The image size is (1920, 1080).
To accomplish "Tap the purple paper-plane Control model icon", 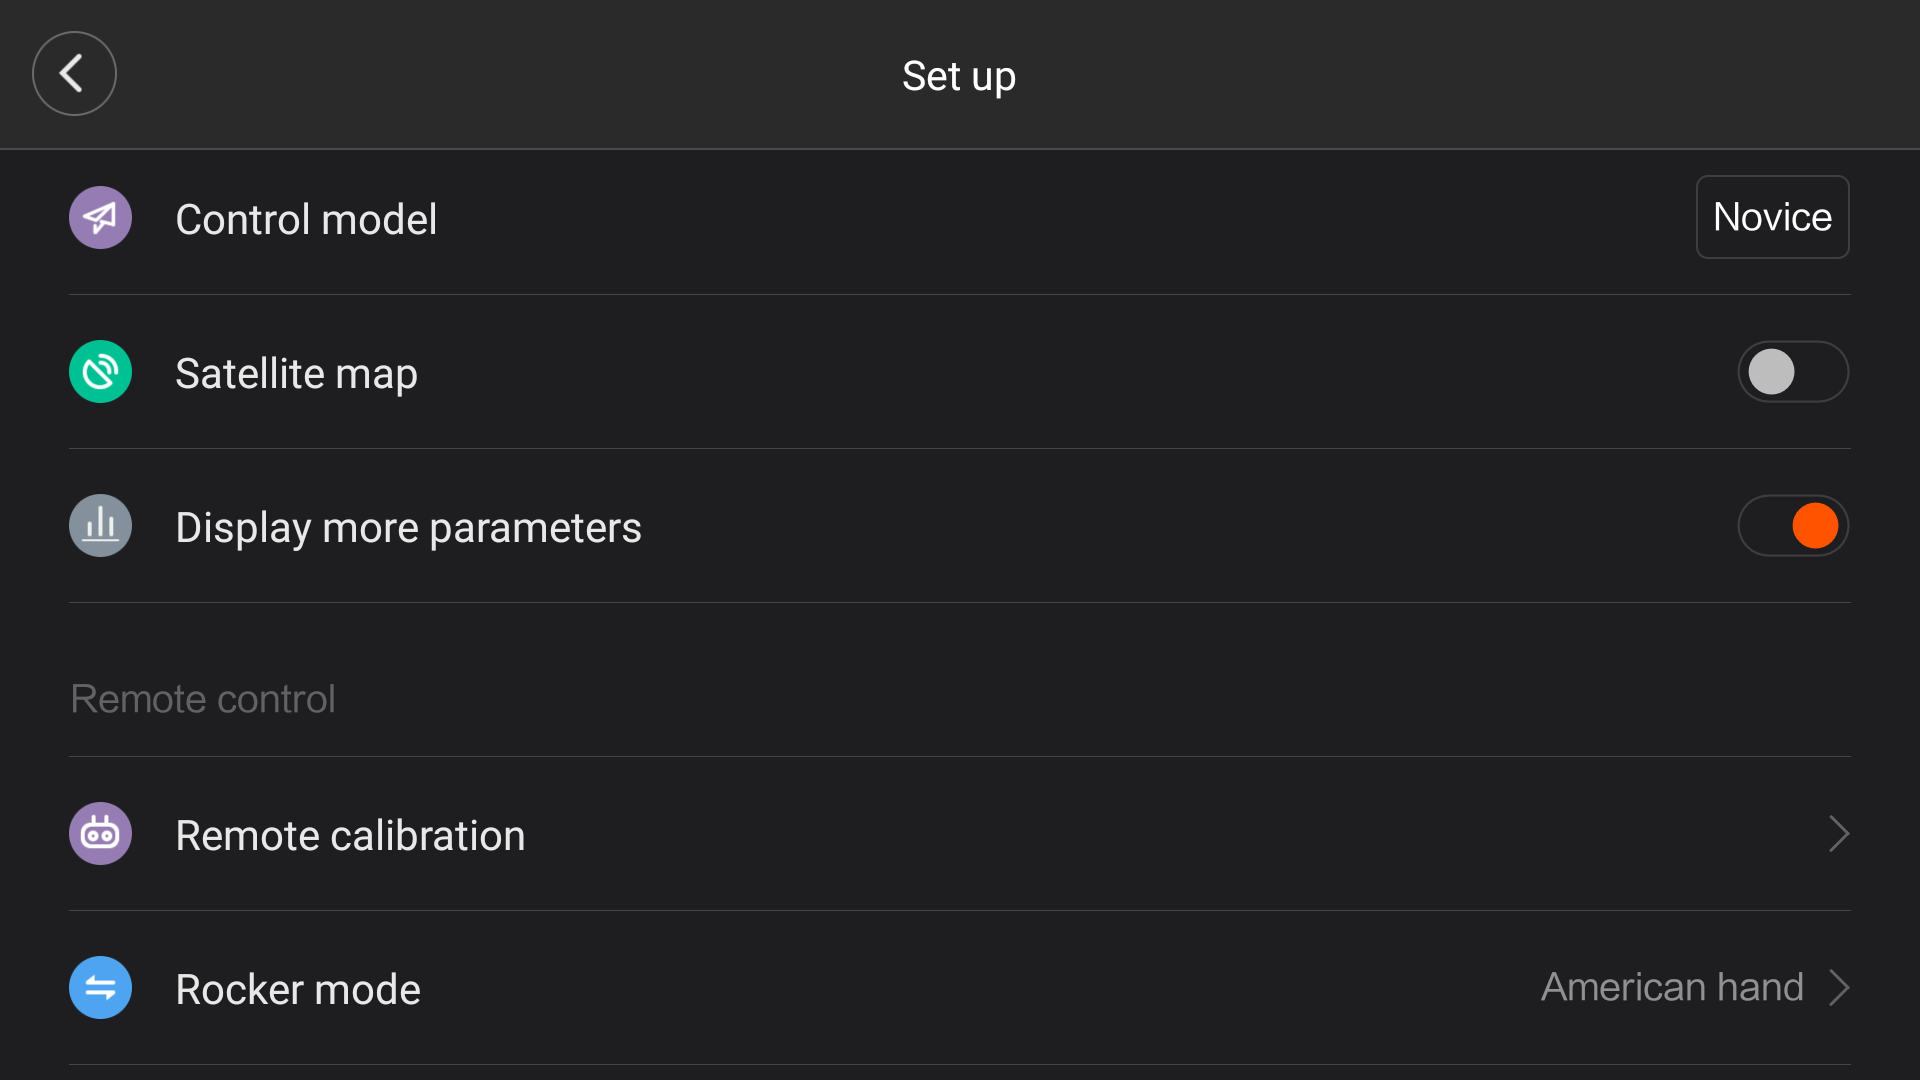I will pos(100,218).
